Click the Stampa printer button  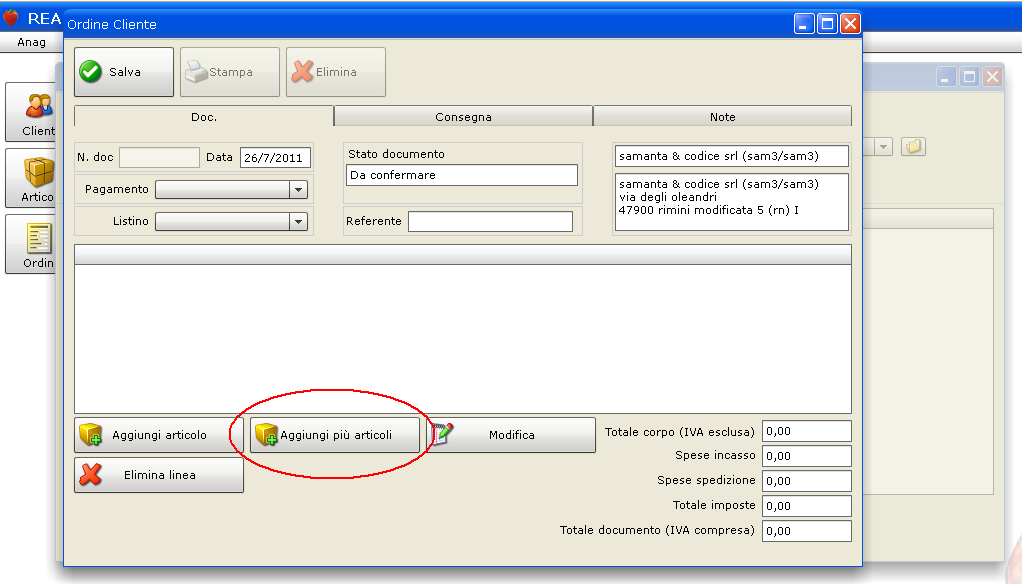tap(229, 72)
